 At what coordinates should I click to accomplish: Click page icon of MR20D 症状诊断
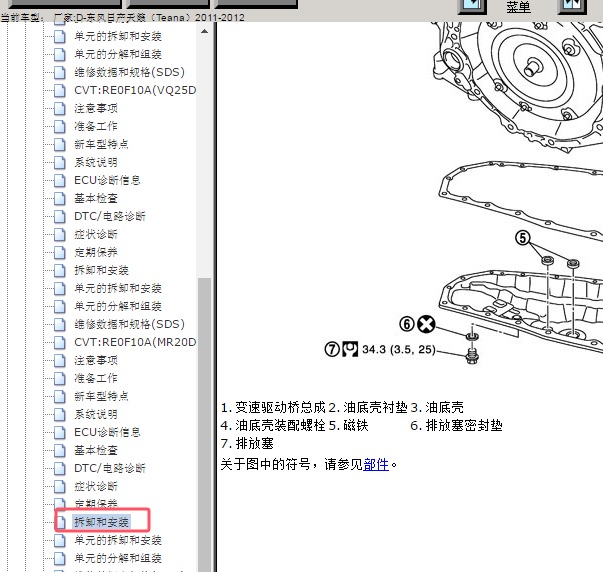pyautogui.click(x=60, y=486)
